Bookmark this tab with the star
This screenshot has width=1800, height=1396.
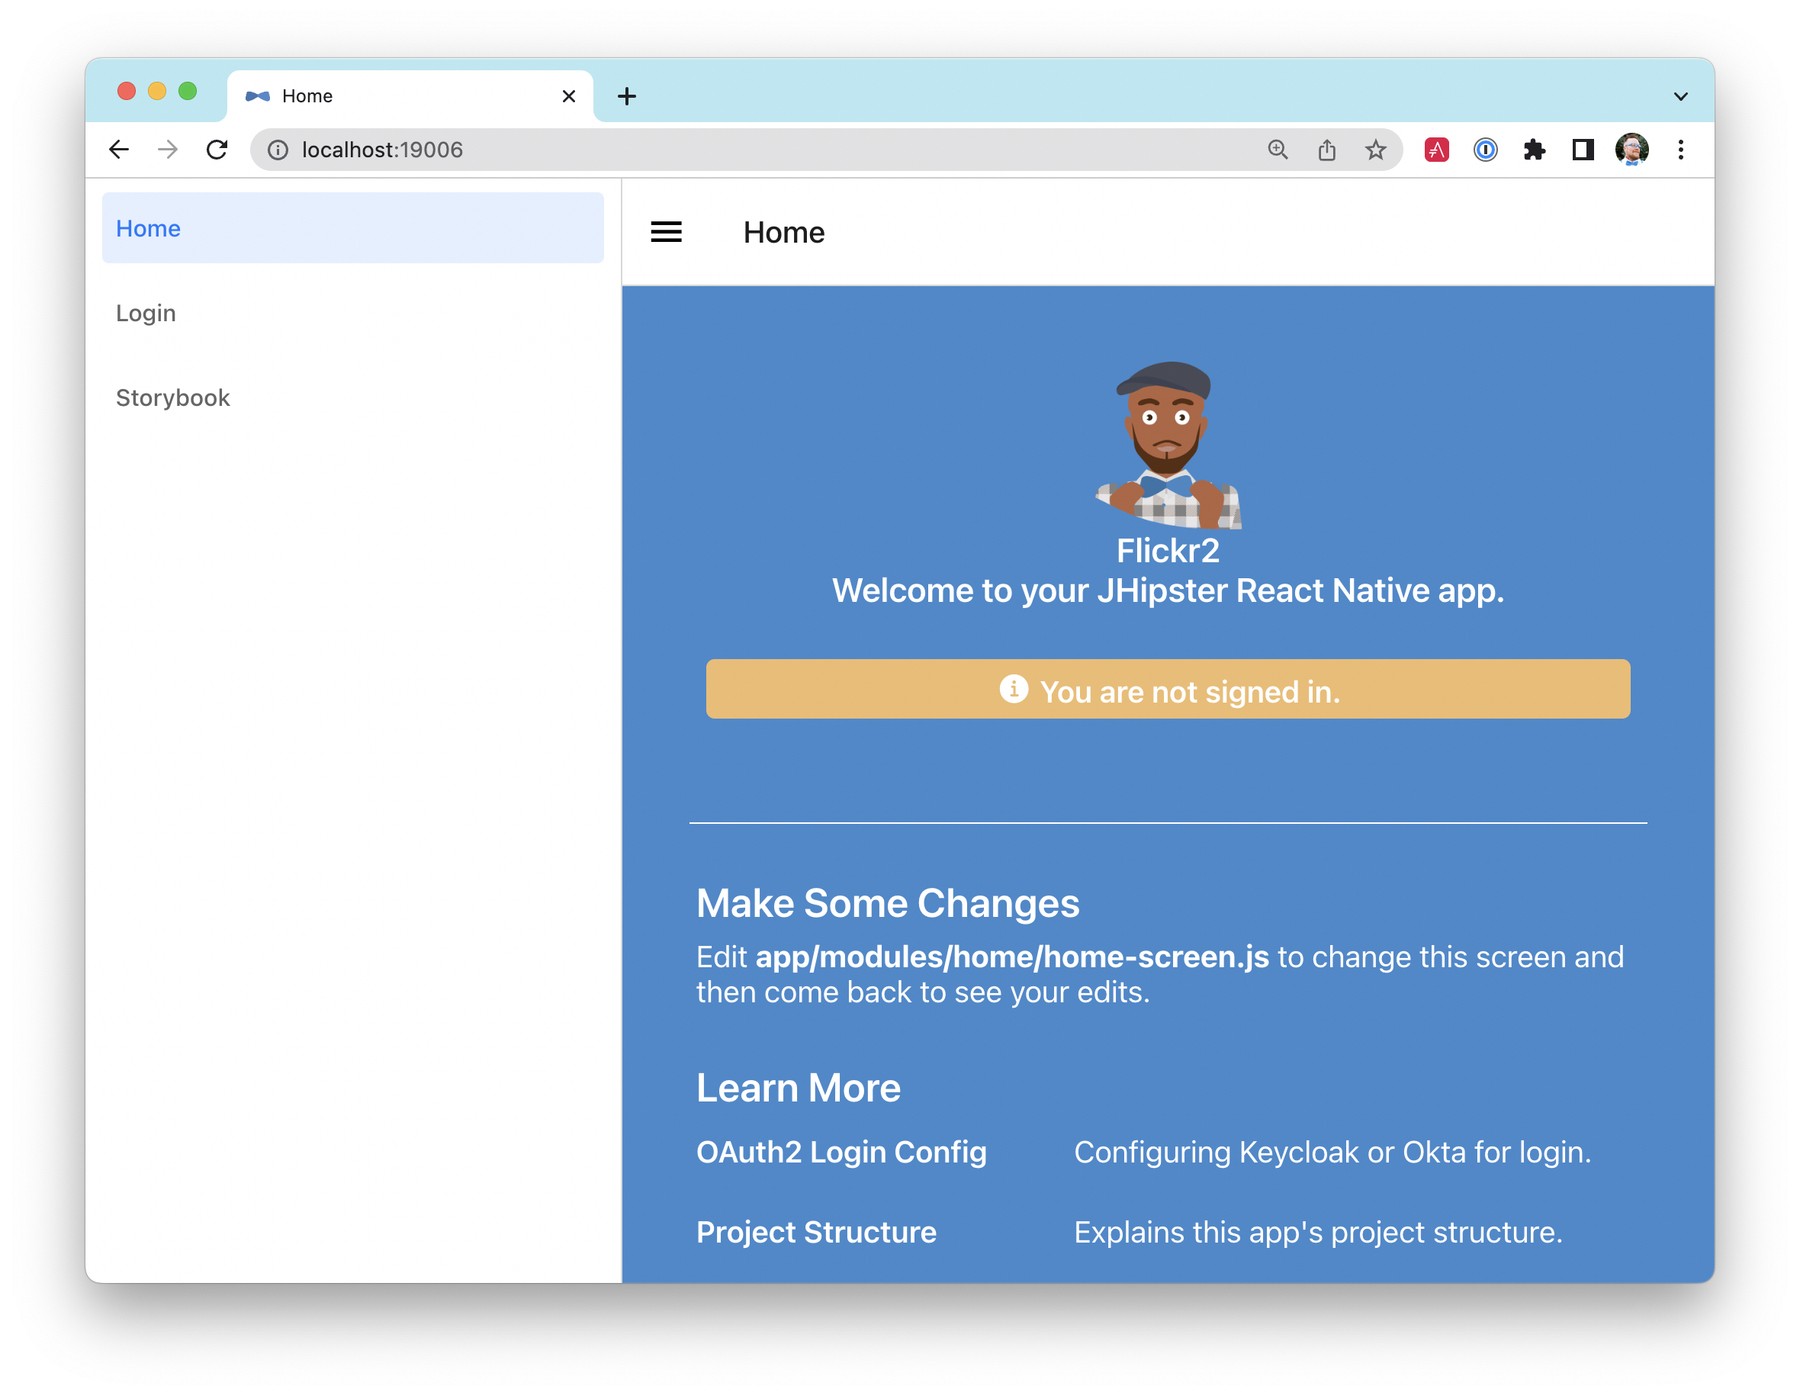point(1376,150)
